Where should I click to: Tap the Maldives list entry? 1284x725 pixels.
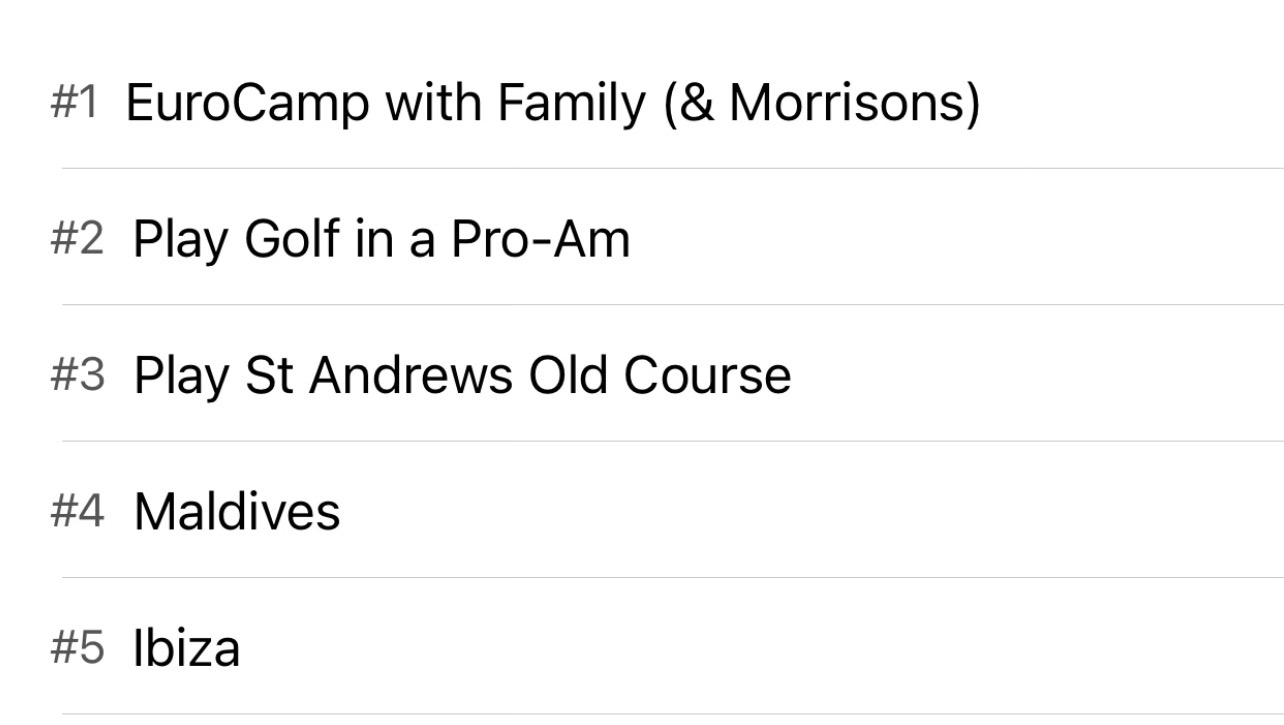tap(642, 511)
